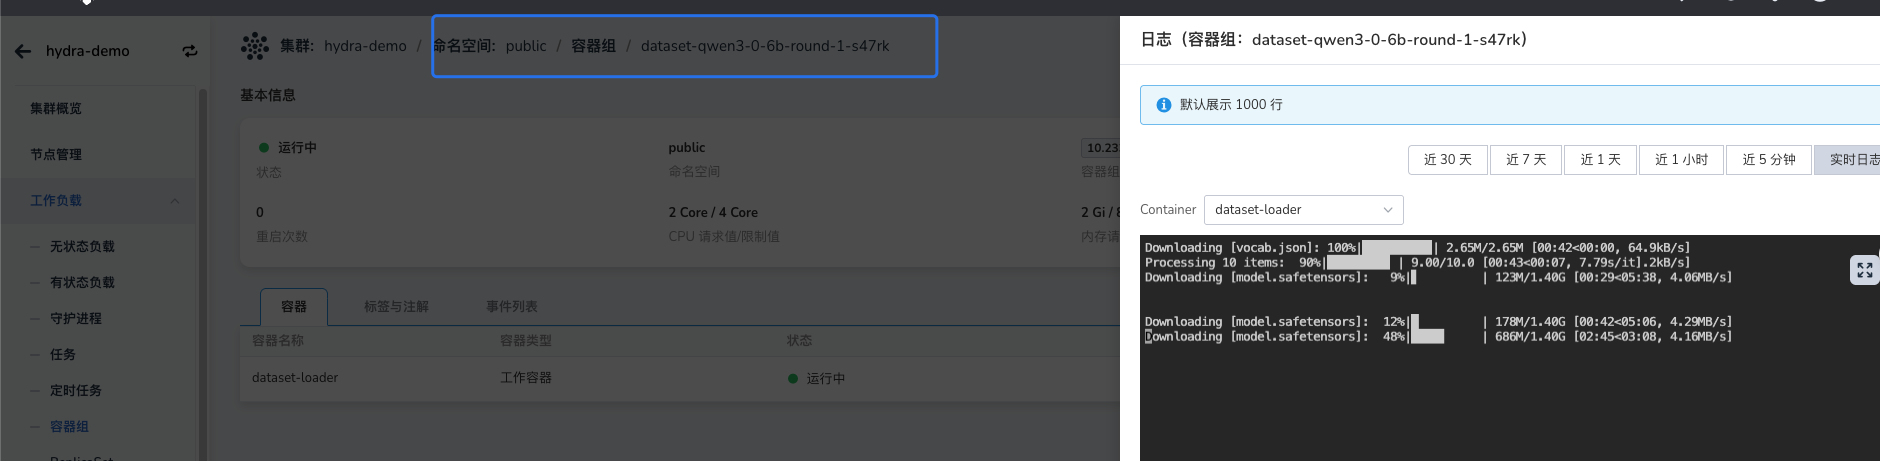Viewport: 1880px width, 461px height.
Task: Collapse the 工作负载 sidebar section
Action: click(x=175, y=201)
